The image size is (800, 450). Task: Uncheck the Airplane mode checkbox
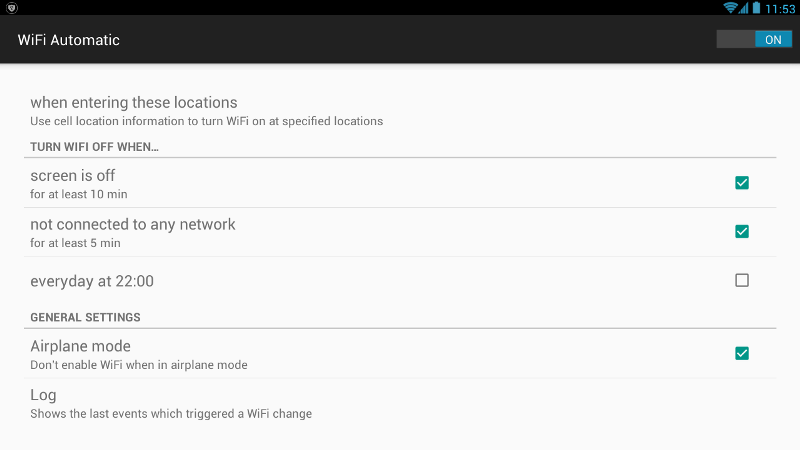[x=742, y=353]
